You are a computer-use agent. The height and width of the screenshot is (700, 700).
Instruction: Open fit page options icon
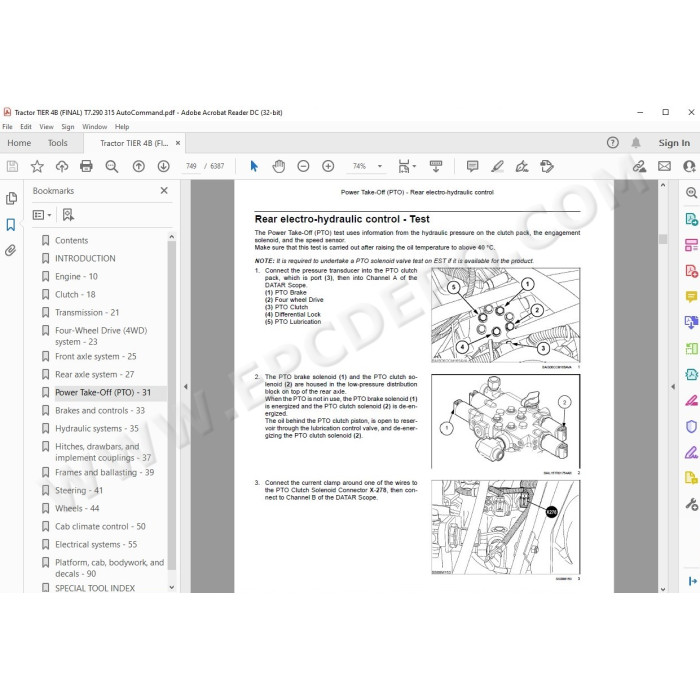point(406,167)
